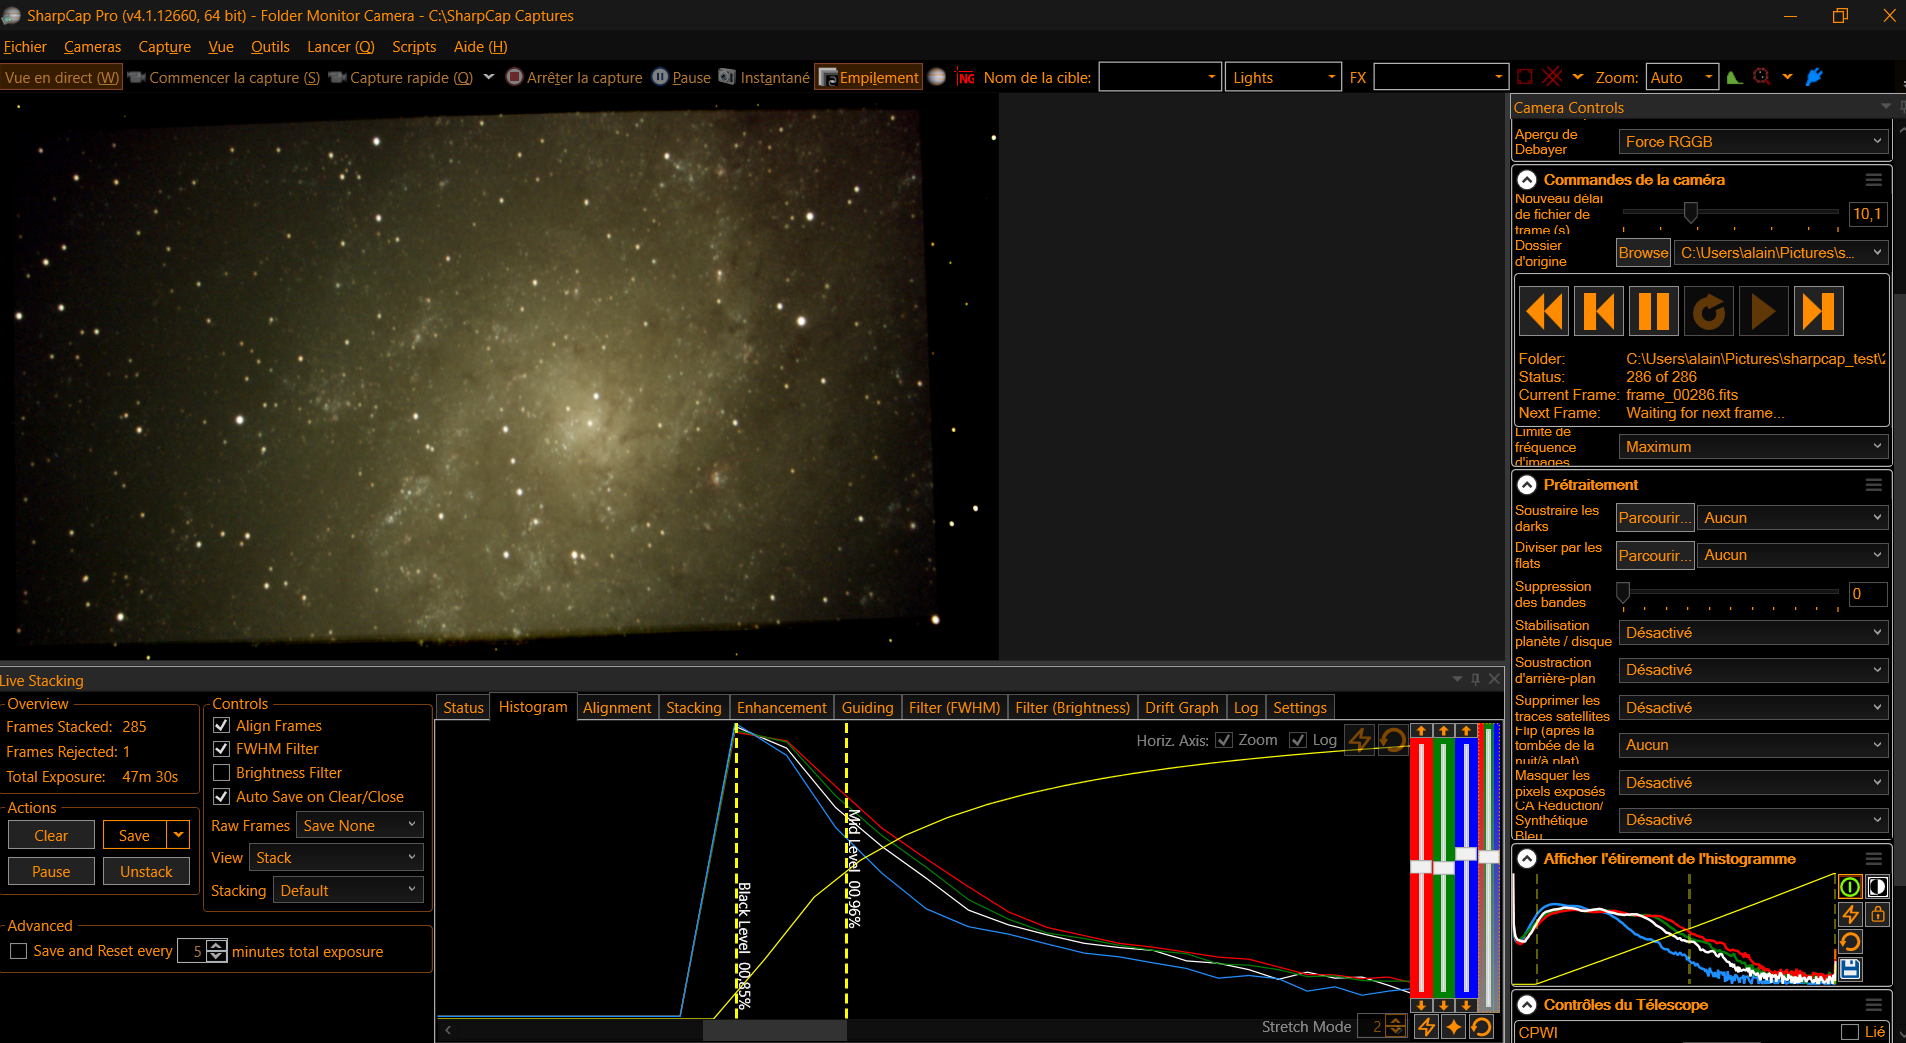Click the Clear stack button

51,835
